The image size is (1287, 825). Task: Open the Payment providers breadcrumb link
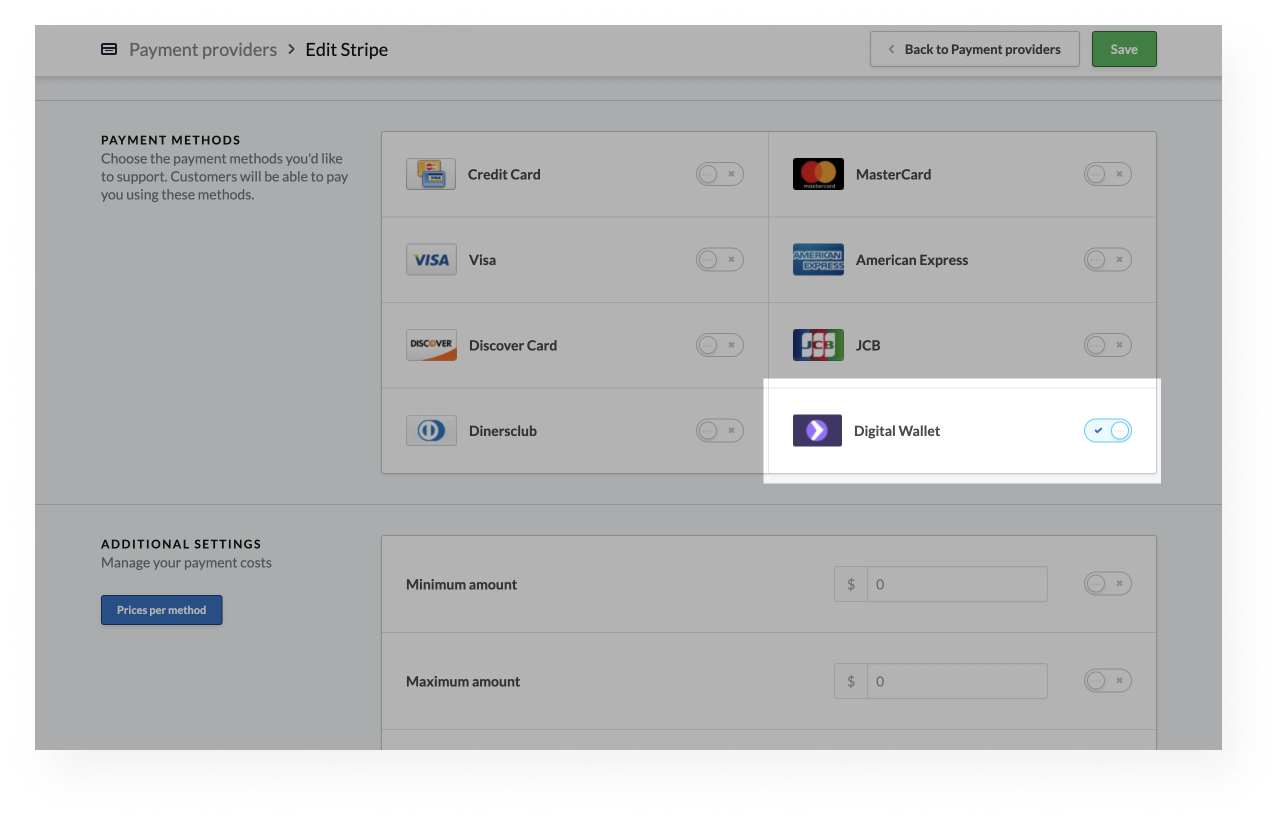pyautogui.click(x=203, y=49)
